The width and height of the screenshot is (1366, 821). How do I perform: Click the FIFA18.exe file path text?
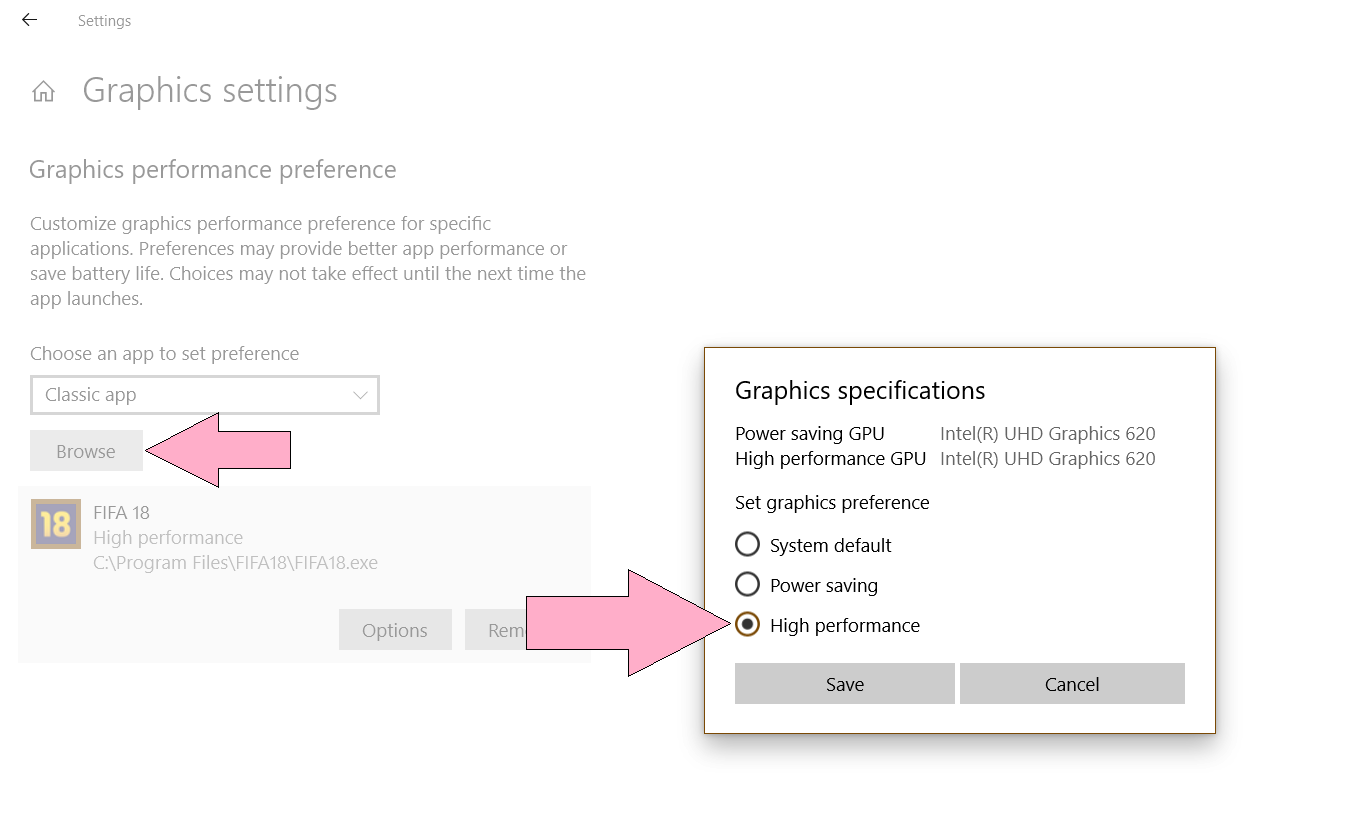pyautogui.click(x=235, y=562)
